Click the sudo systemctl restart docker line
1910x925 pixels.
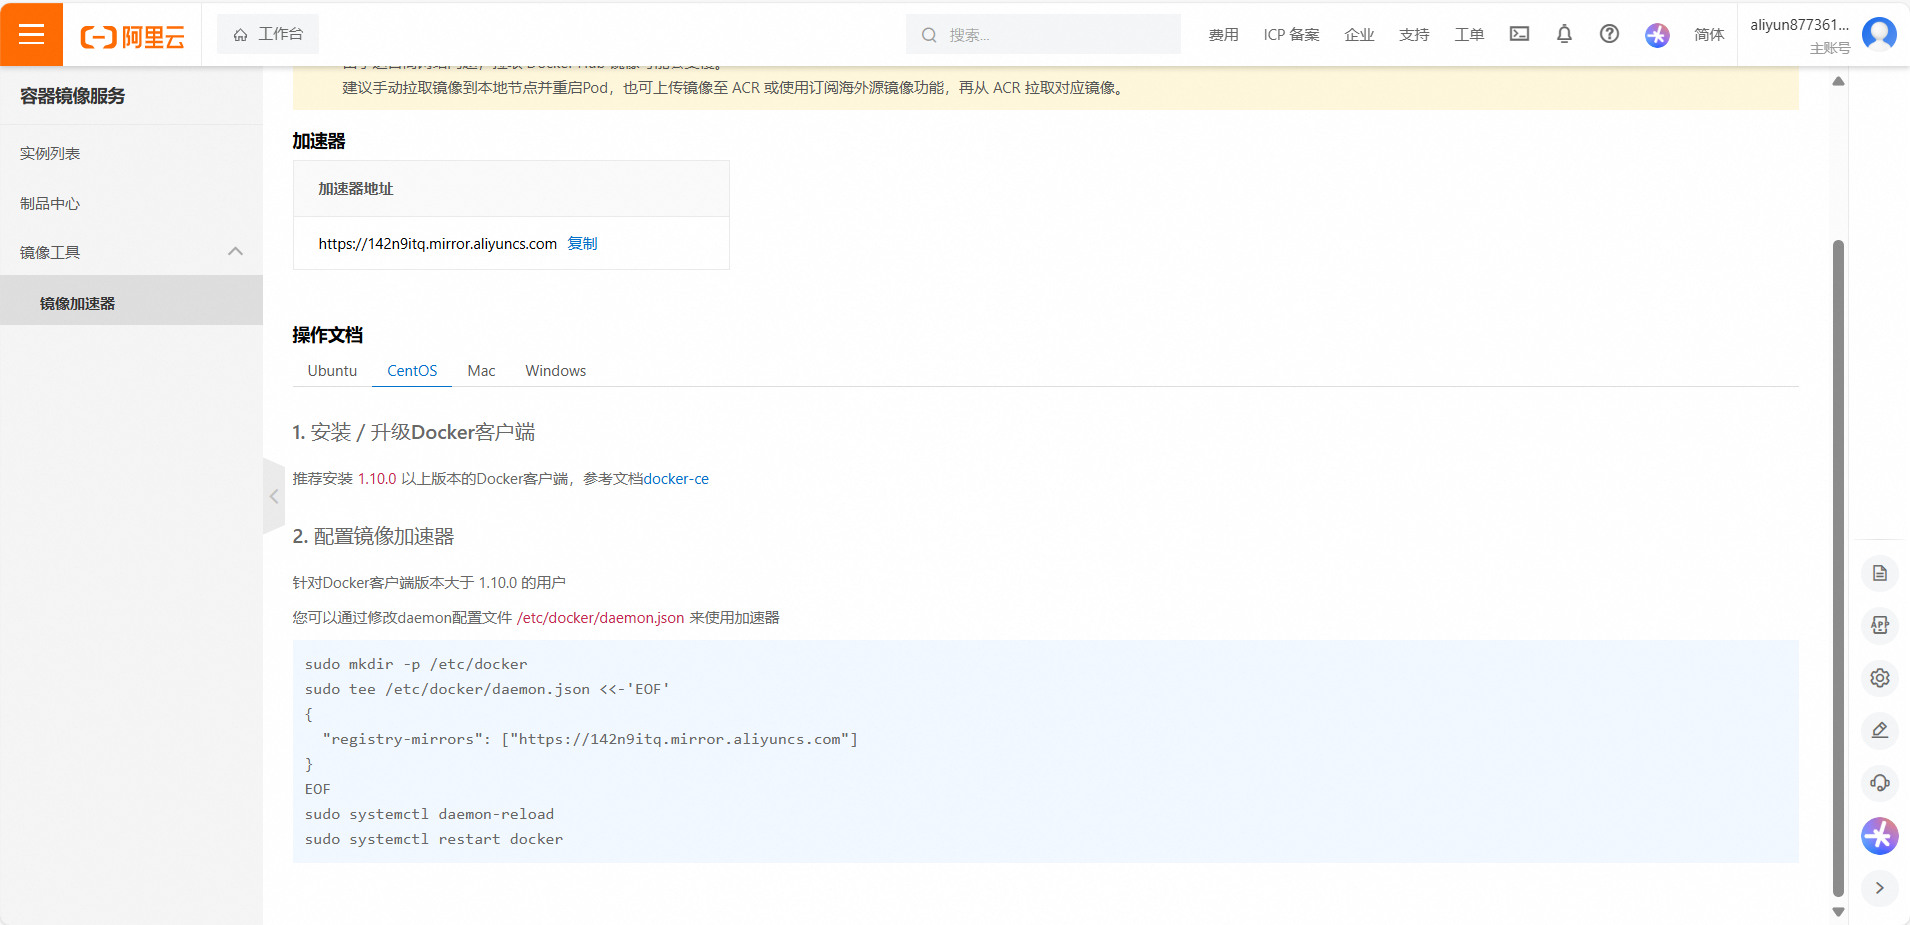pos(434,839)
